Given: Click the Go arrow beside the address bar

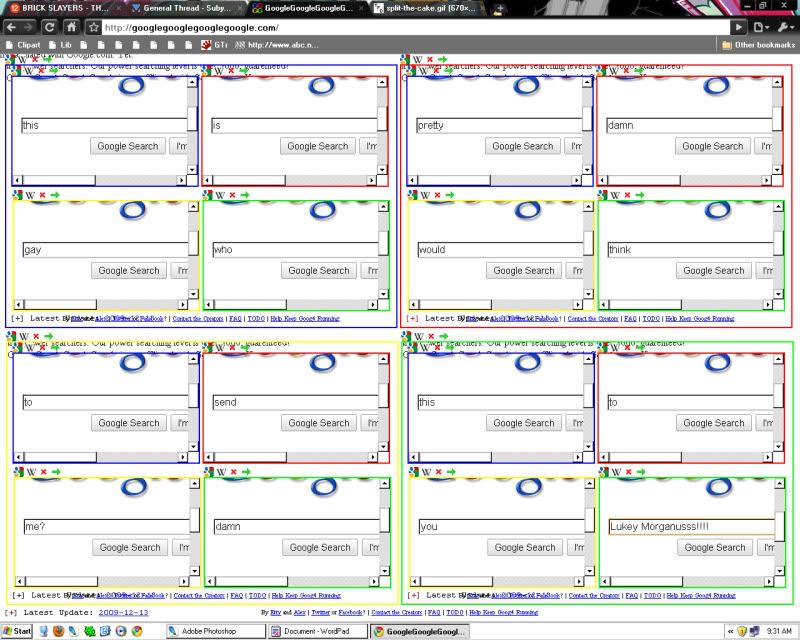Looking at the screenshot, I should tap(739, 27).
